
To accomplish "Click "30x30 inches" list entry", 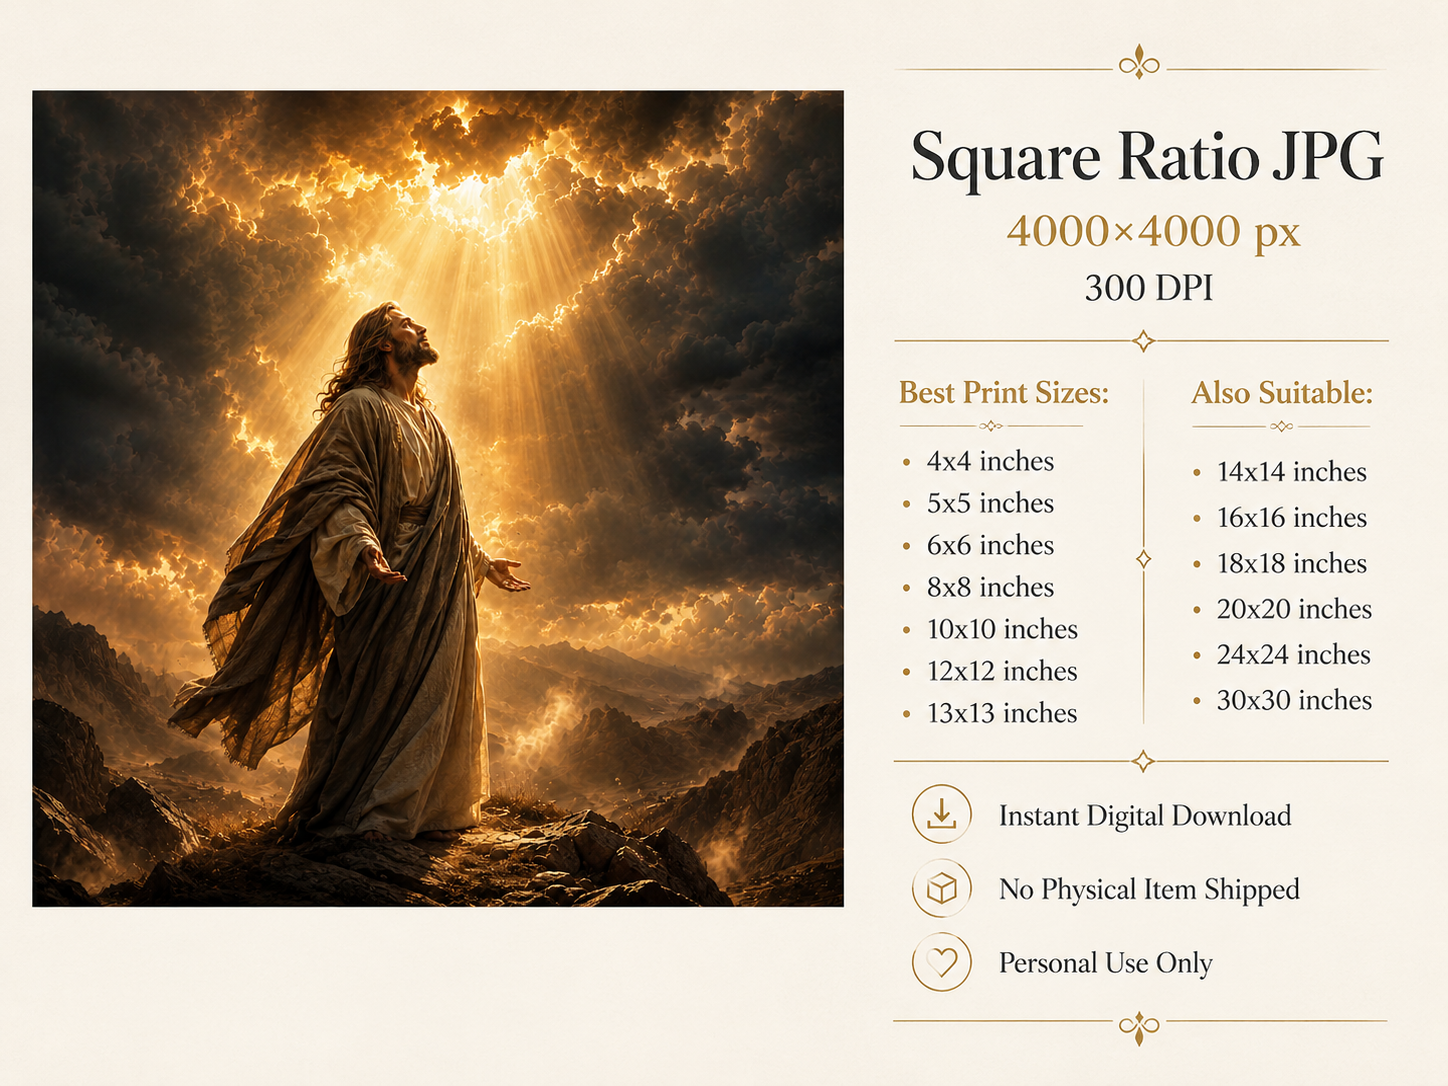I will coord(1294,701).
